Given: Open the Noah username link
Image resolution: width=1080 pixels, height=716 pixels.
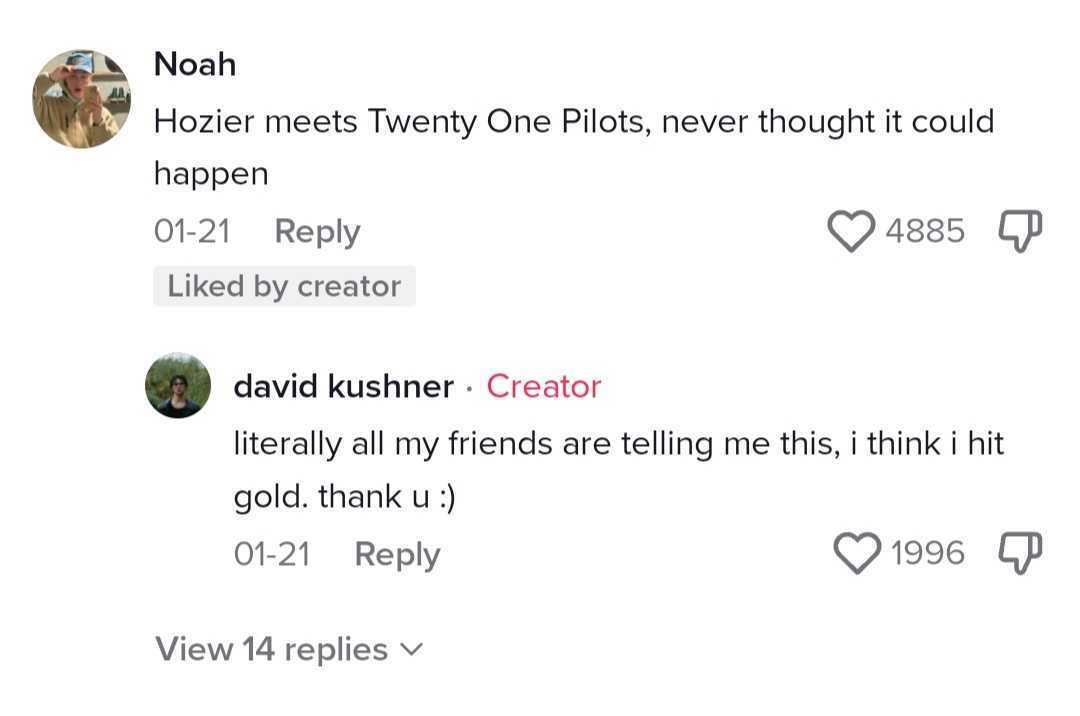Looking at the screenshot, I should pos(195,64).
